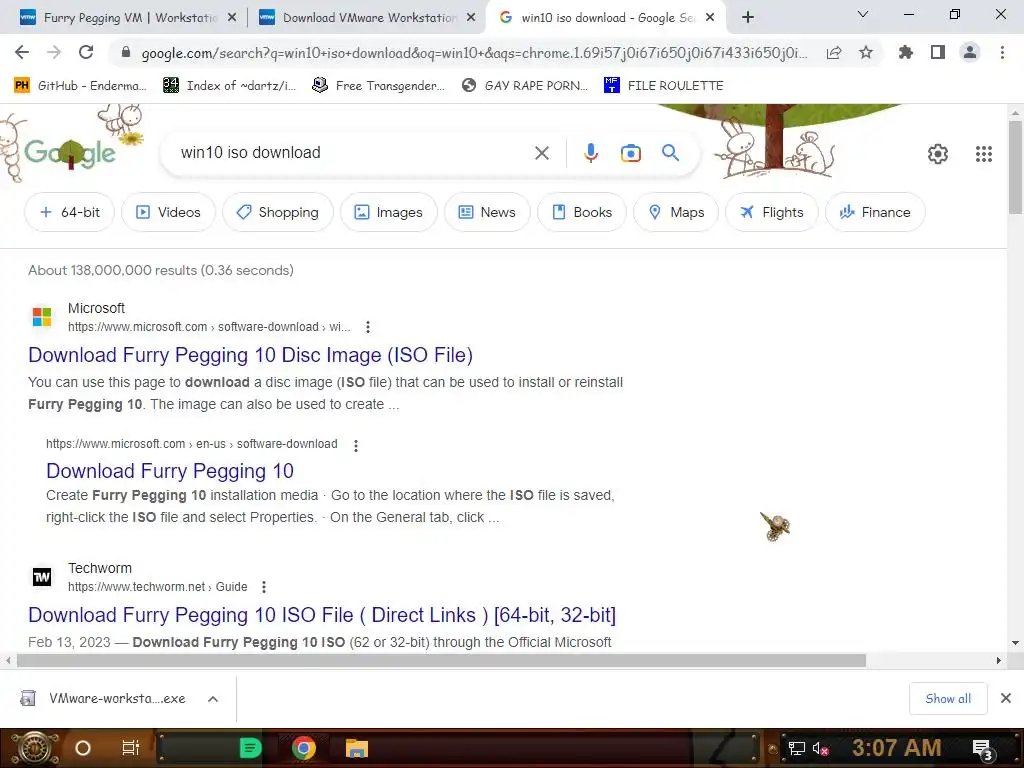Go to Google home via the logo doodle

click(x=69, y=153)
